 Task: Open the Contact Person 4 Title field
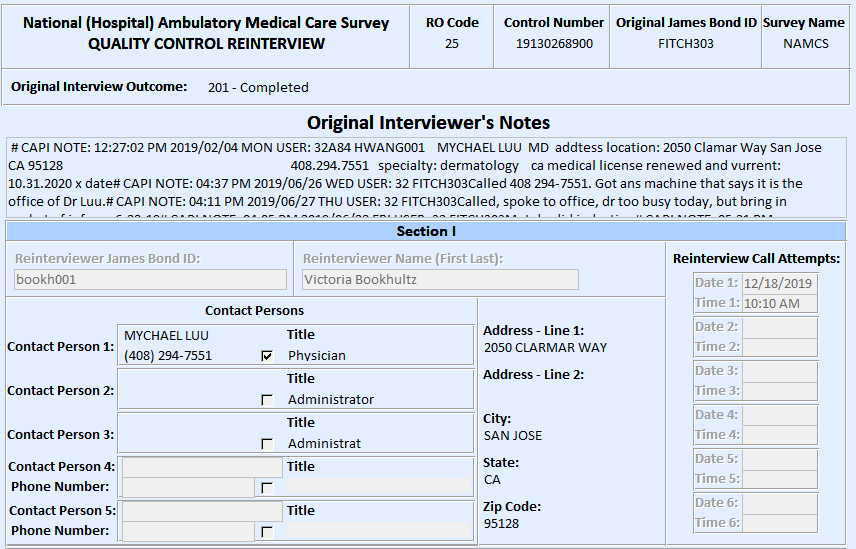pyautogui.click(x=378, y=486)
